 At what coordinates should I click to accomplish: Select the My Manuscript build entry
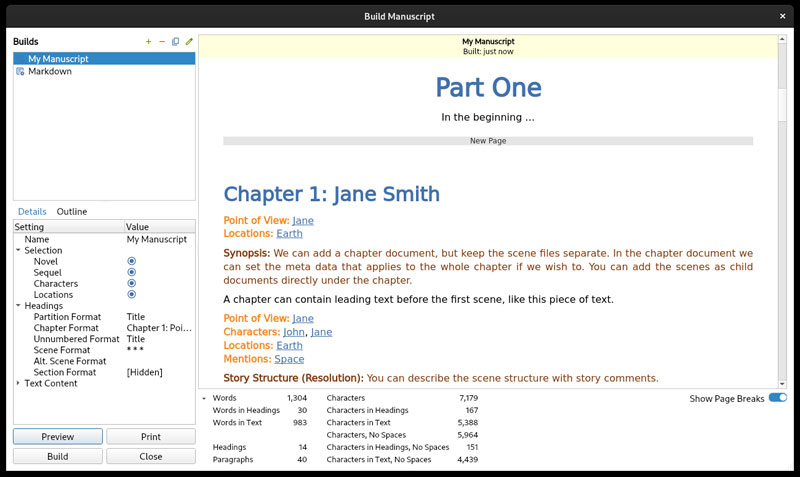click(104, 59)
